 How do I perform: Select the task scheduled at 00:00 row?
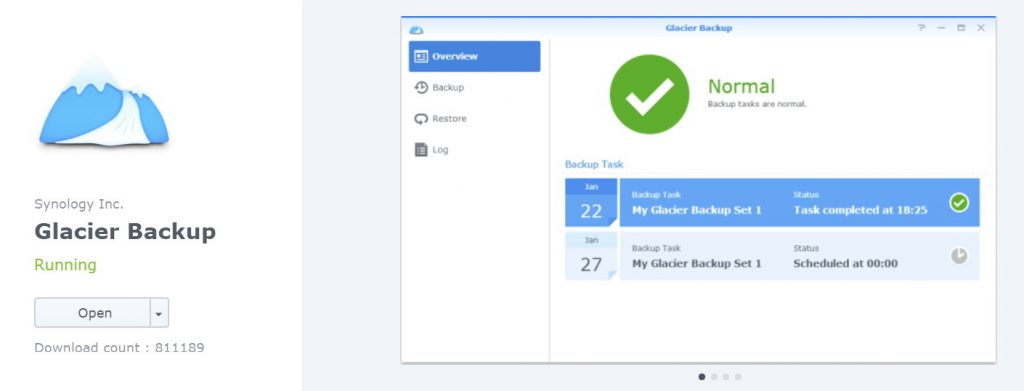tap(799, 256)
